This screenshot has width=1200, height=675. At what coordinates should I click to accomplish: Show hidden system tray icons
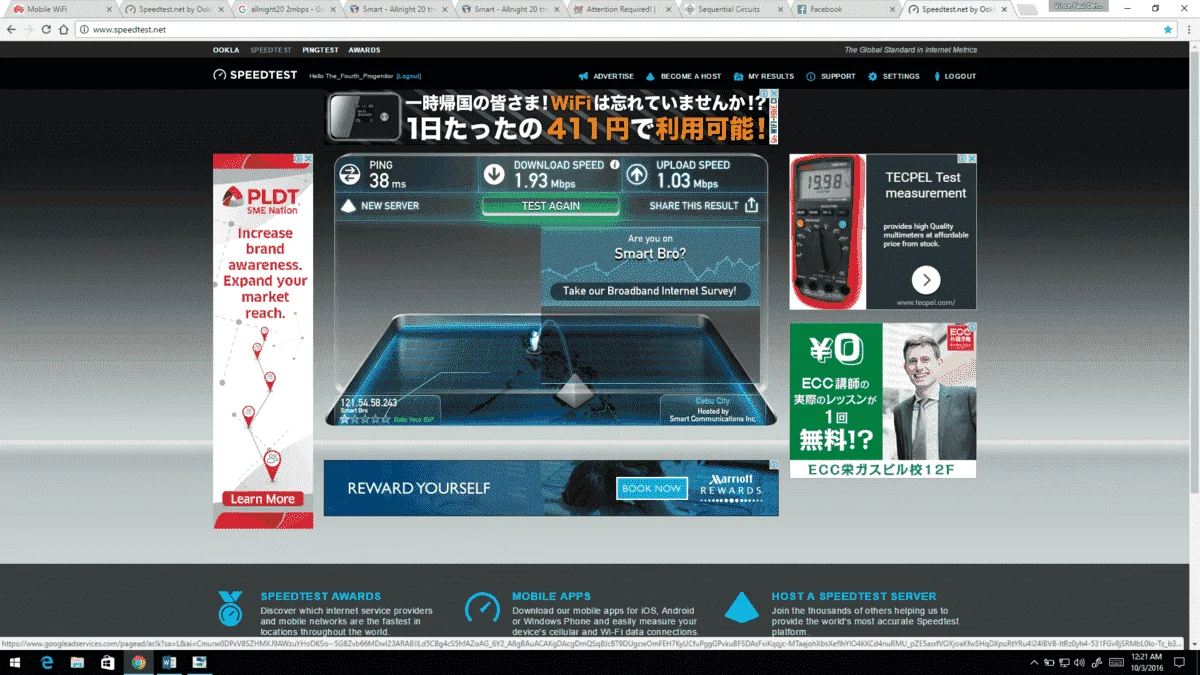pos(1034,663)
